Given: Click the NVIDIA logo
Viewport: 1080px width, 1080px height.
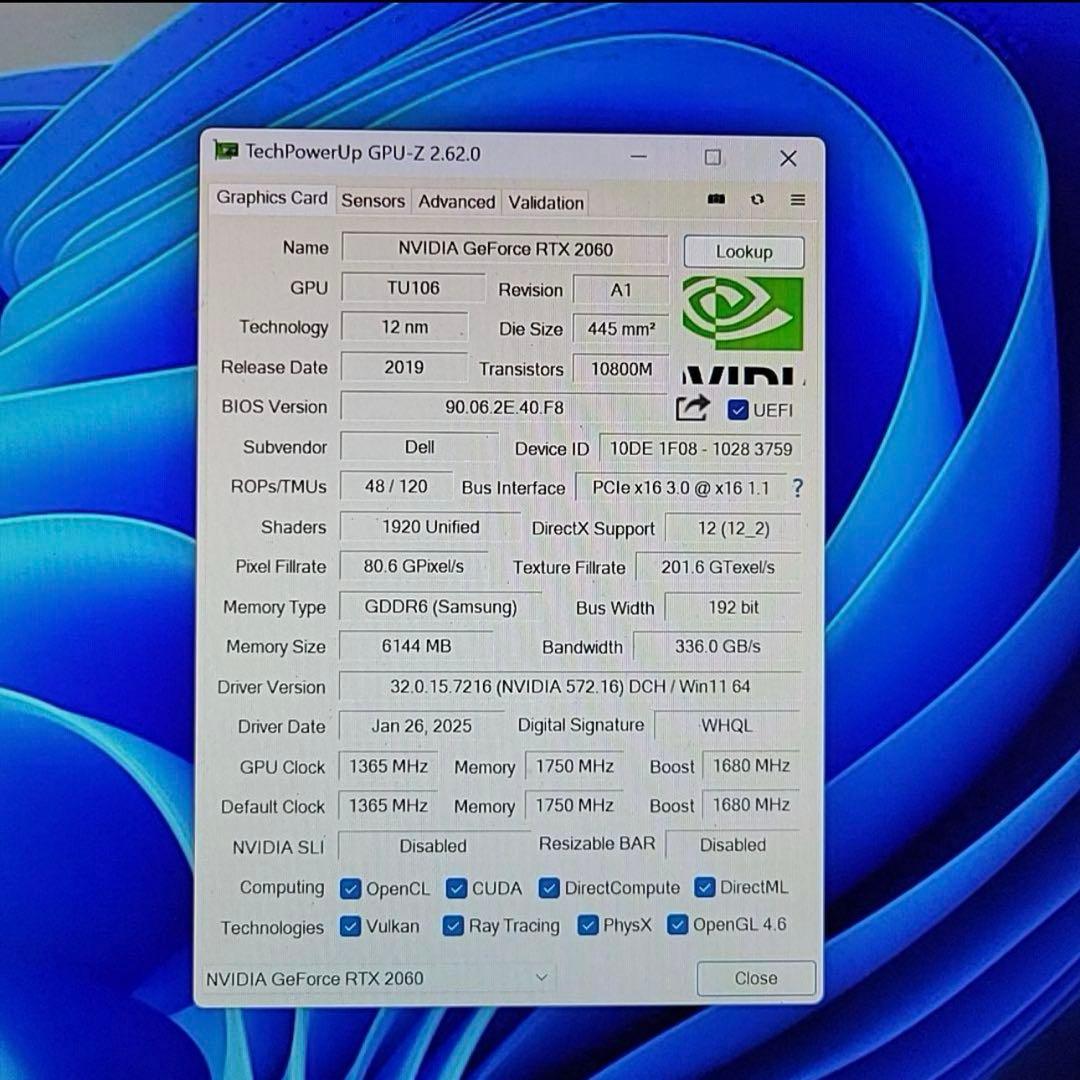Looking at the screenshot, I should pos(743,312).
